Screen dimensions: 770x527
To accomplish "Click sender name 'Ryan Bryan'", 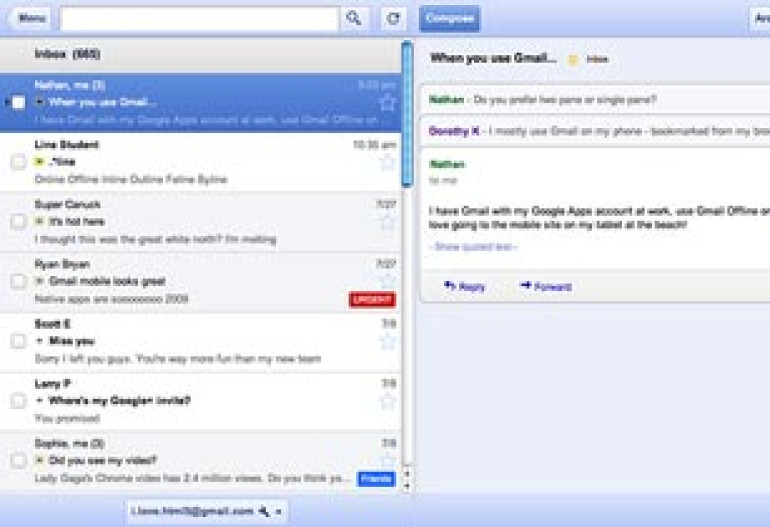I will (62, 264).
